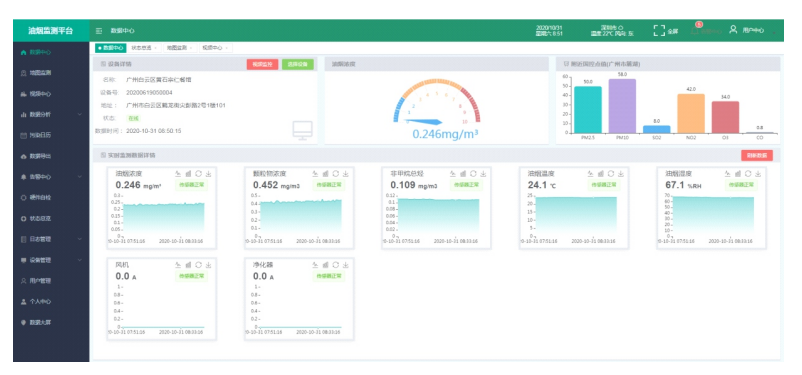The image size is (802, 375).
Task: Collapse sidebar with the hamburger menu icon
Action: tap(99, 31)
